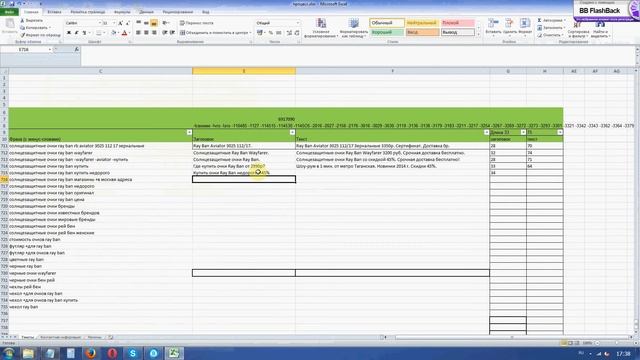The image size is (640, 360).
Task: Open filter dropdown for Заголовок column header
Action: point(292,132)
